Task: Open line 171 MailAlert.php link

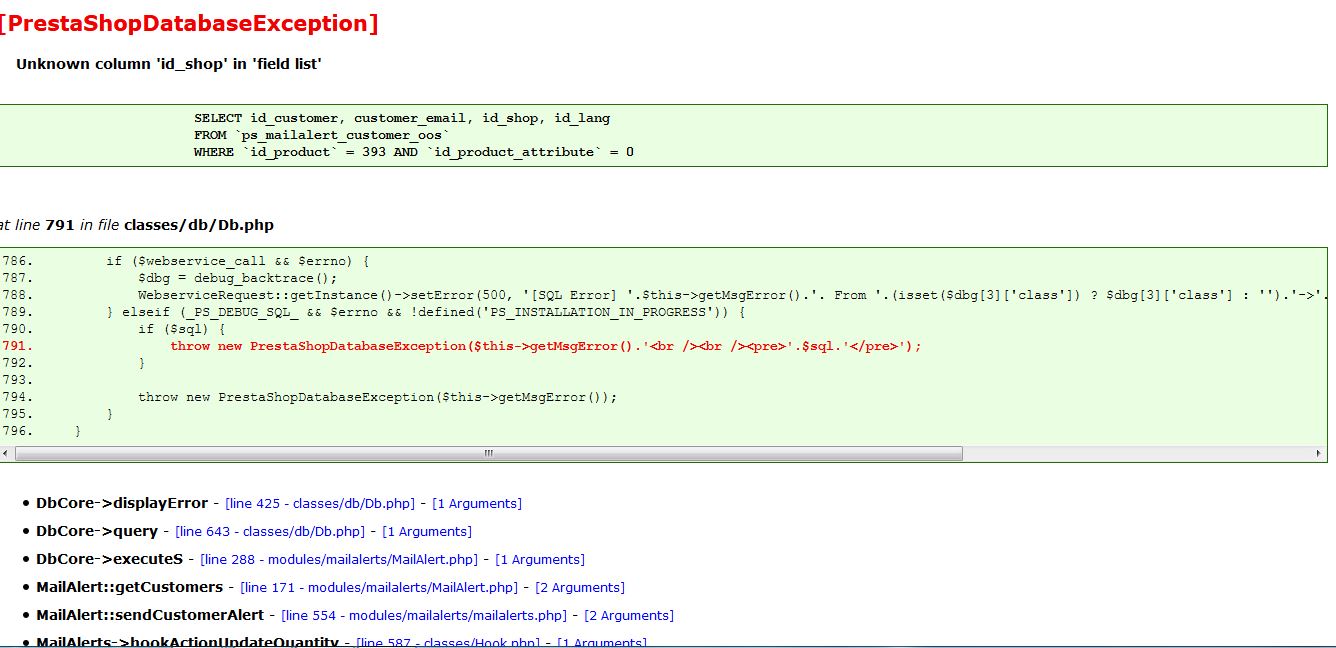Action: click(379, 587)
